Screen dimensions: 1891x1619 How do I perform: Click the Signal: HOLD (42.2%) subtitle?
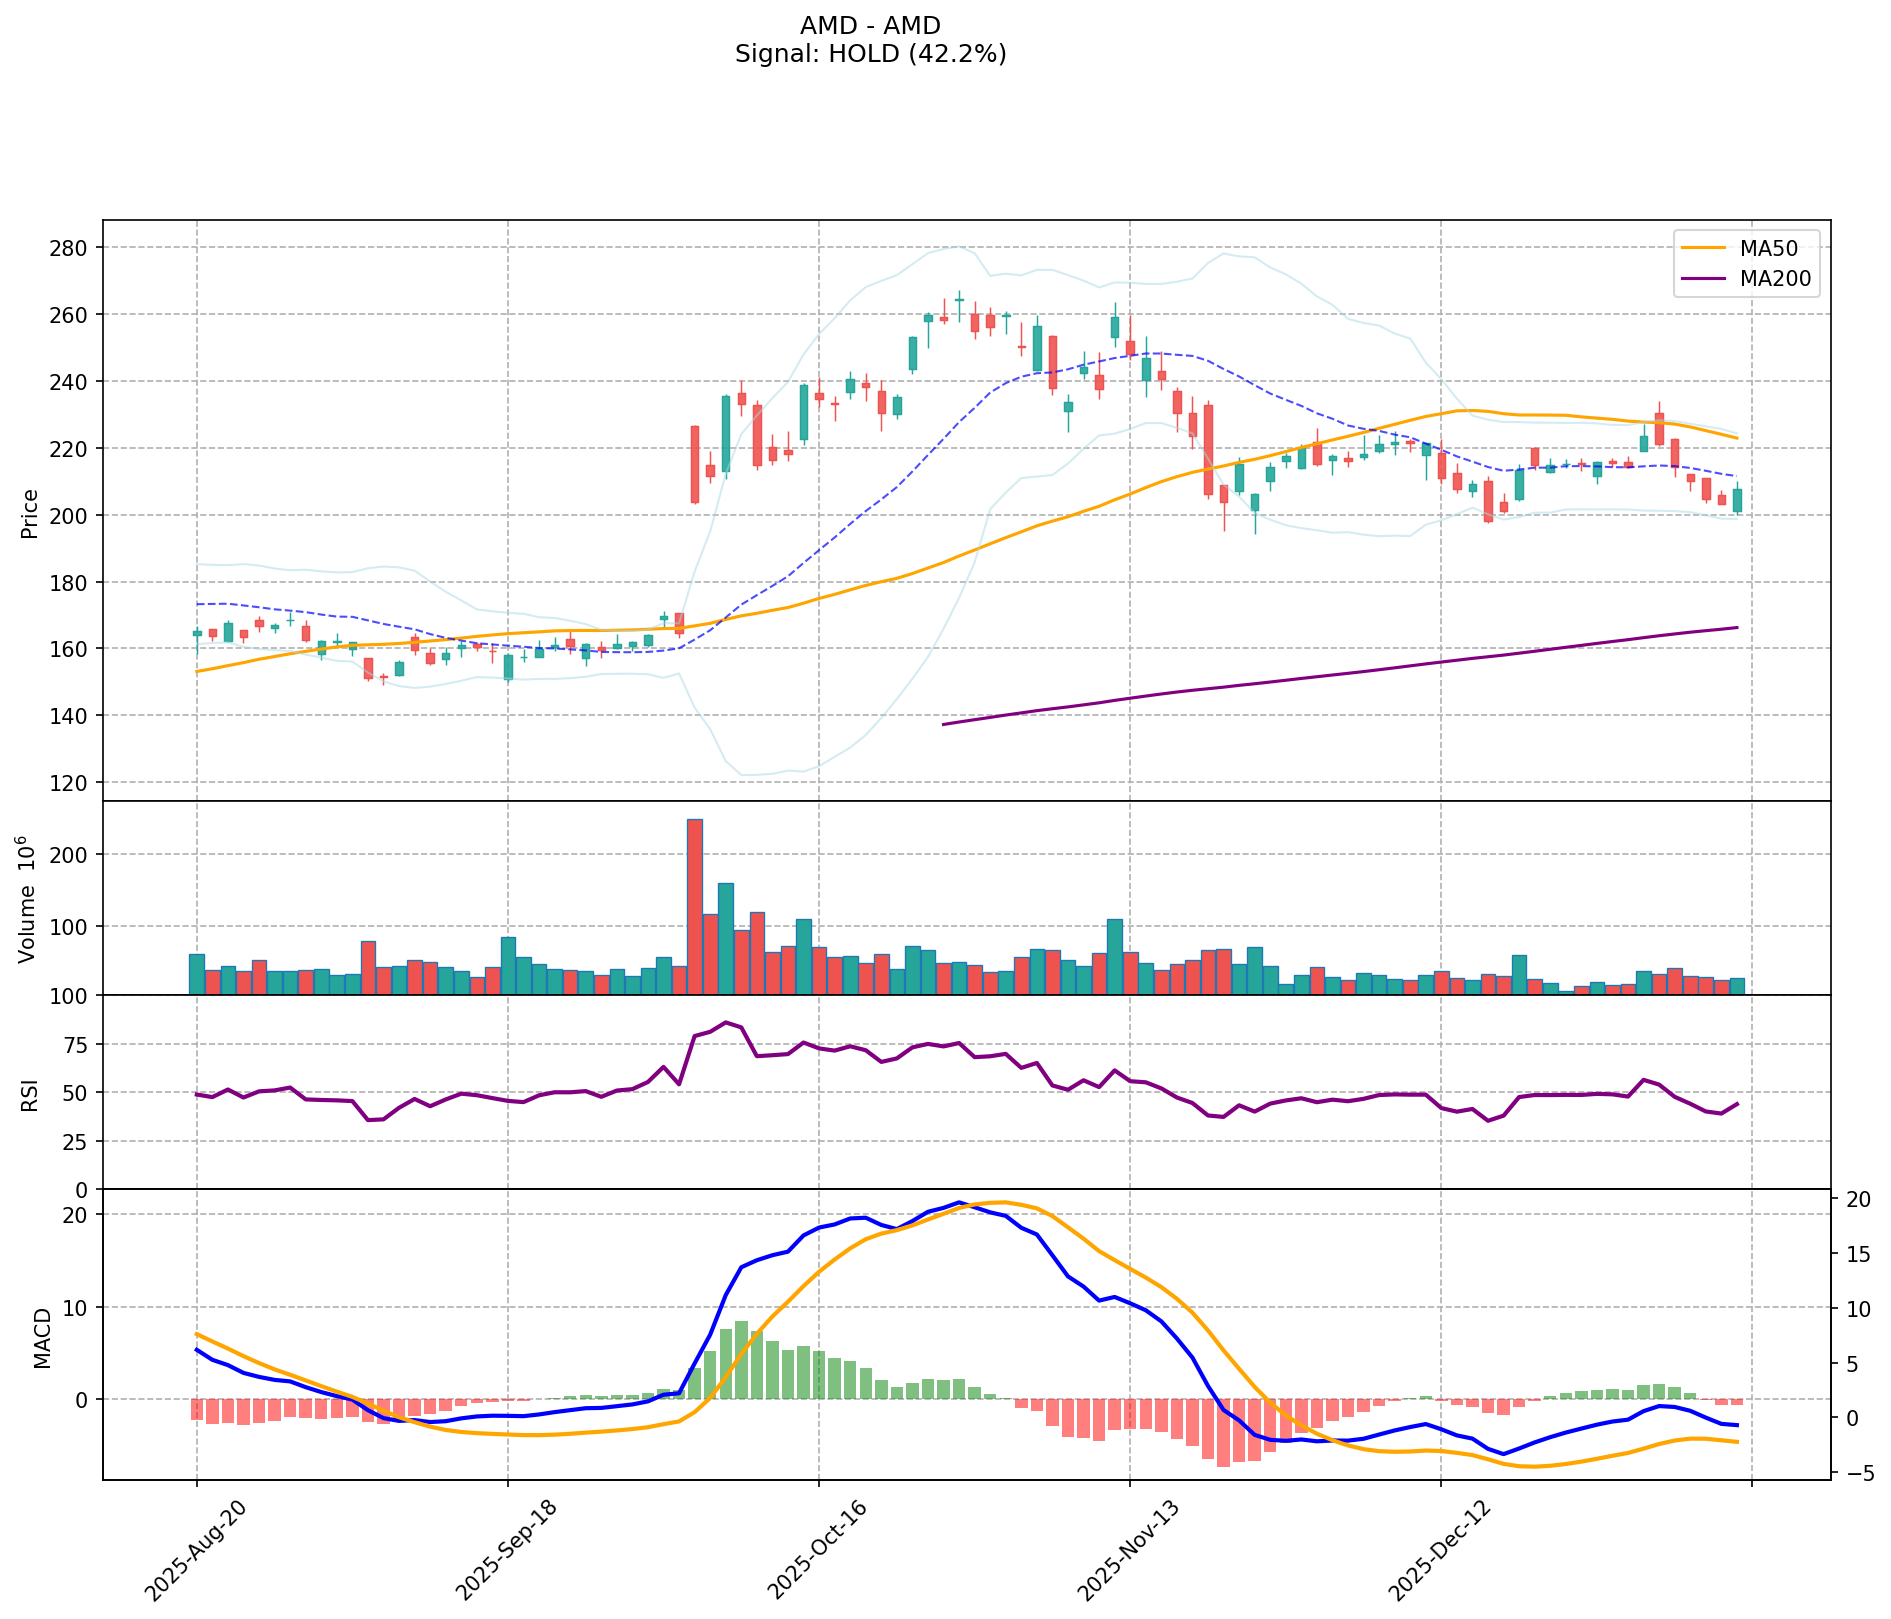pyautogui.click(x=870, y=54)
